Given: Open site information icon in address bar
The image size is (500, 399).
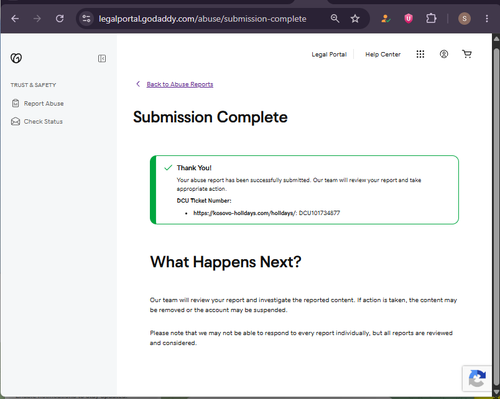Looking at the screenshot, I should click(86, 19).
